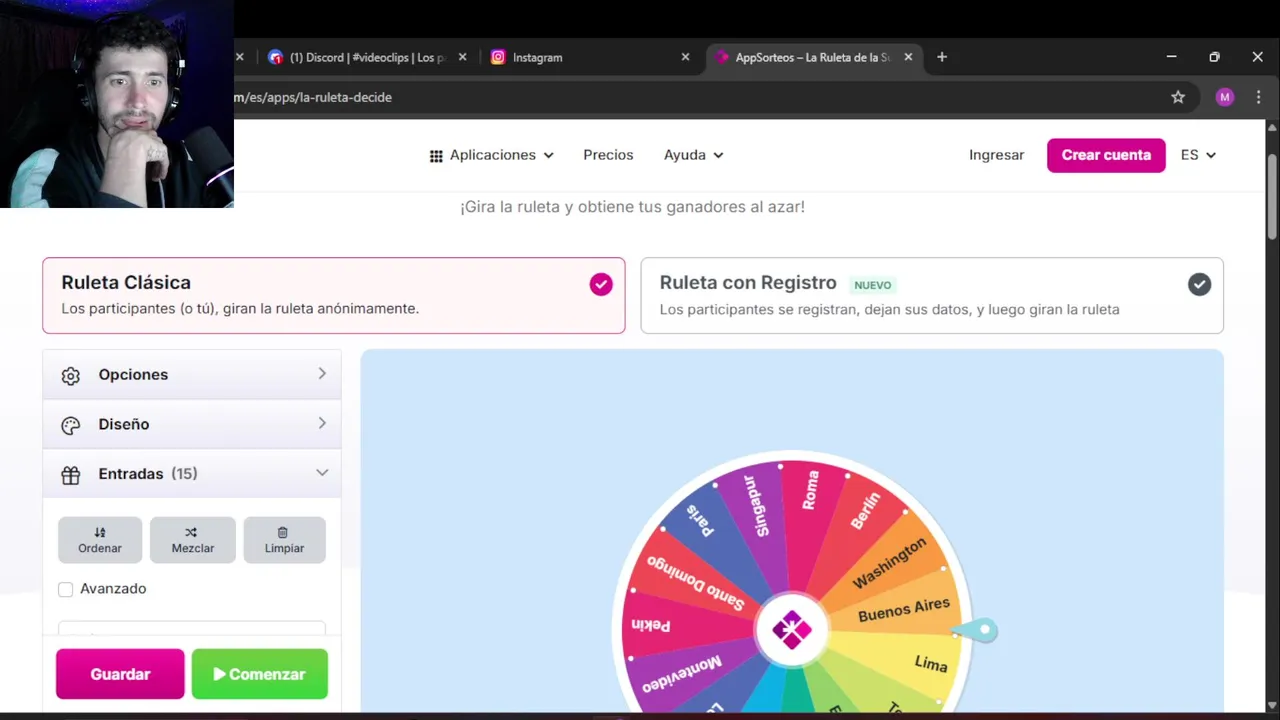This screenshot has width=1280, height=720.
Task: Click the Santo Domingo wheel segment
Action: tap(696, 582)
